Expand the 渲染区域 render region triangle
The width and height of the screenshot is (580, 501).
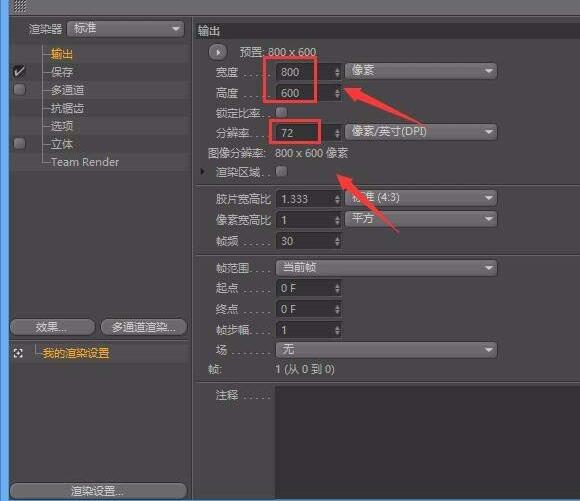pyautogui.click(x=202, y=172)
